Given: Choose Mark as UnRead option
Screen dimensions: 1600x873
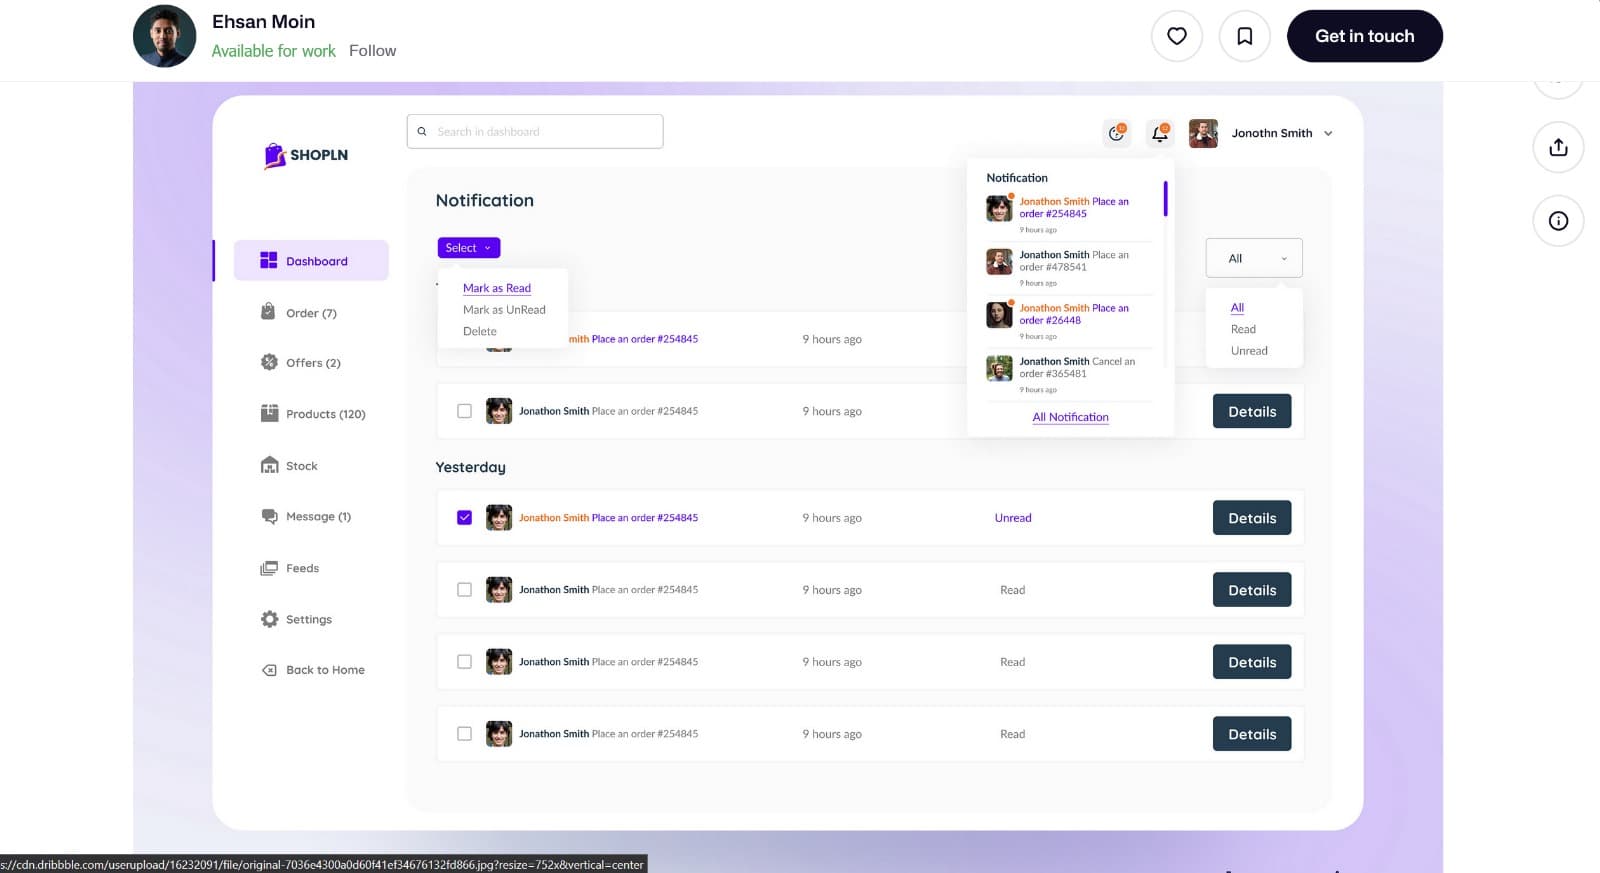Looking at the screenshot, I should click(x=504, y=310).
